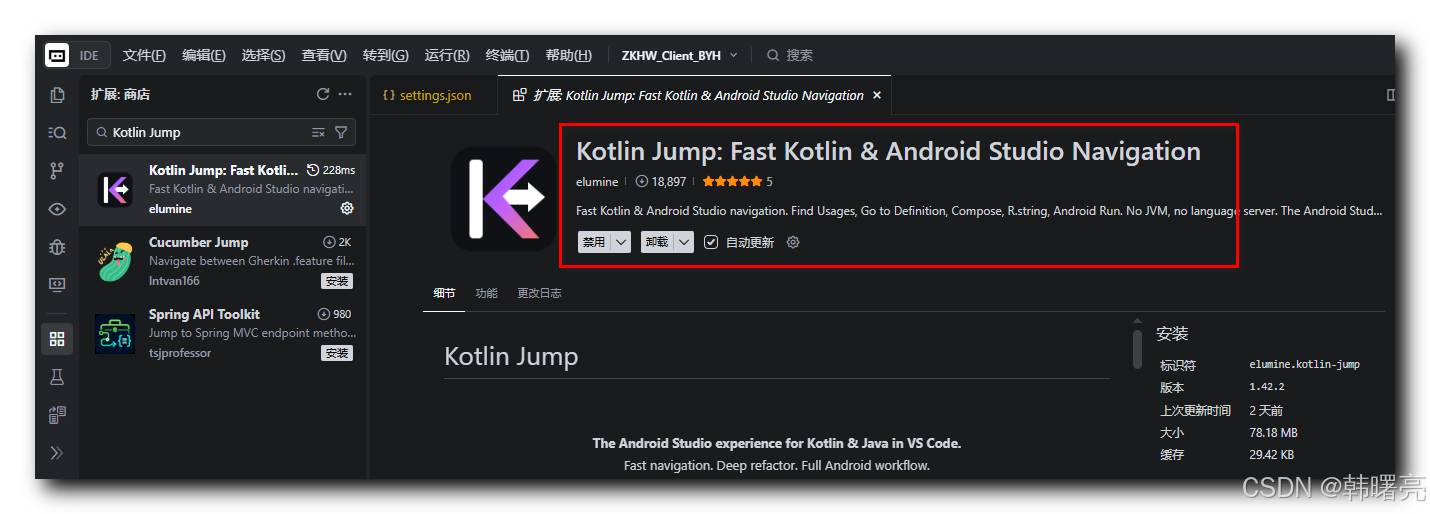Click the 18,897 install count
The width and height of the screenshot is (1430, 514).
click(661, 182)
